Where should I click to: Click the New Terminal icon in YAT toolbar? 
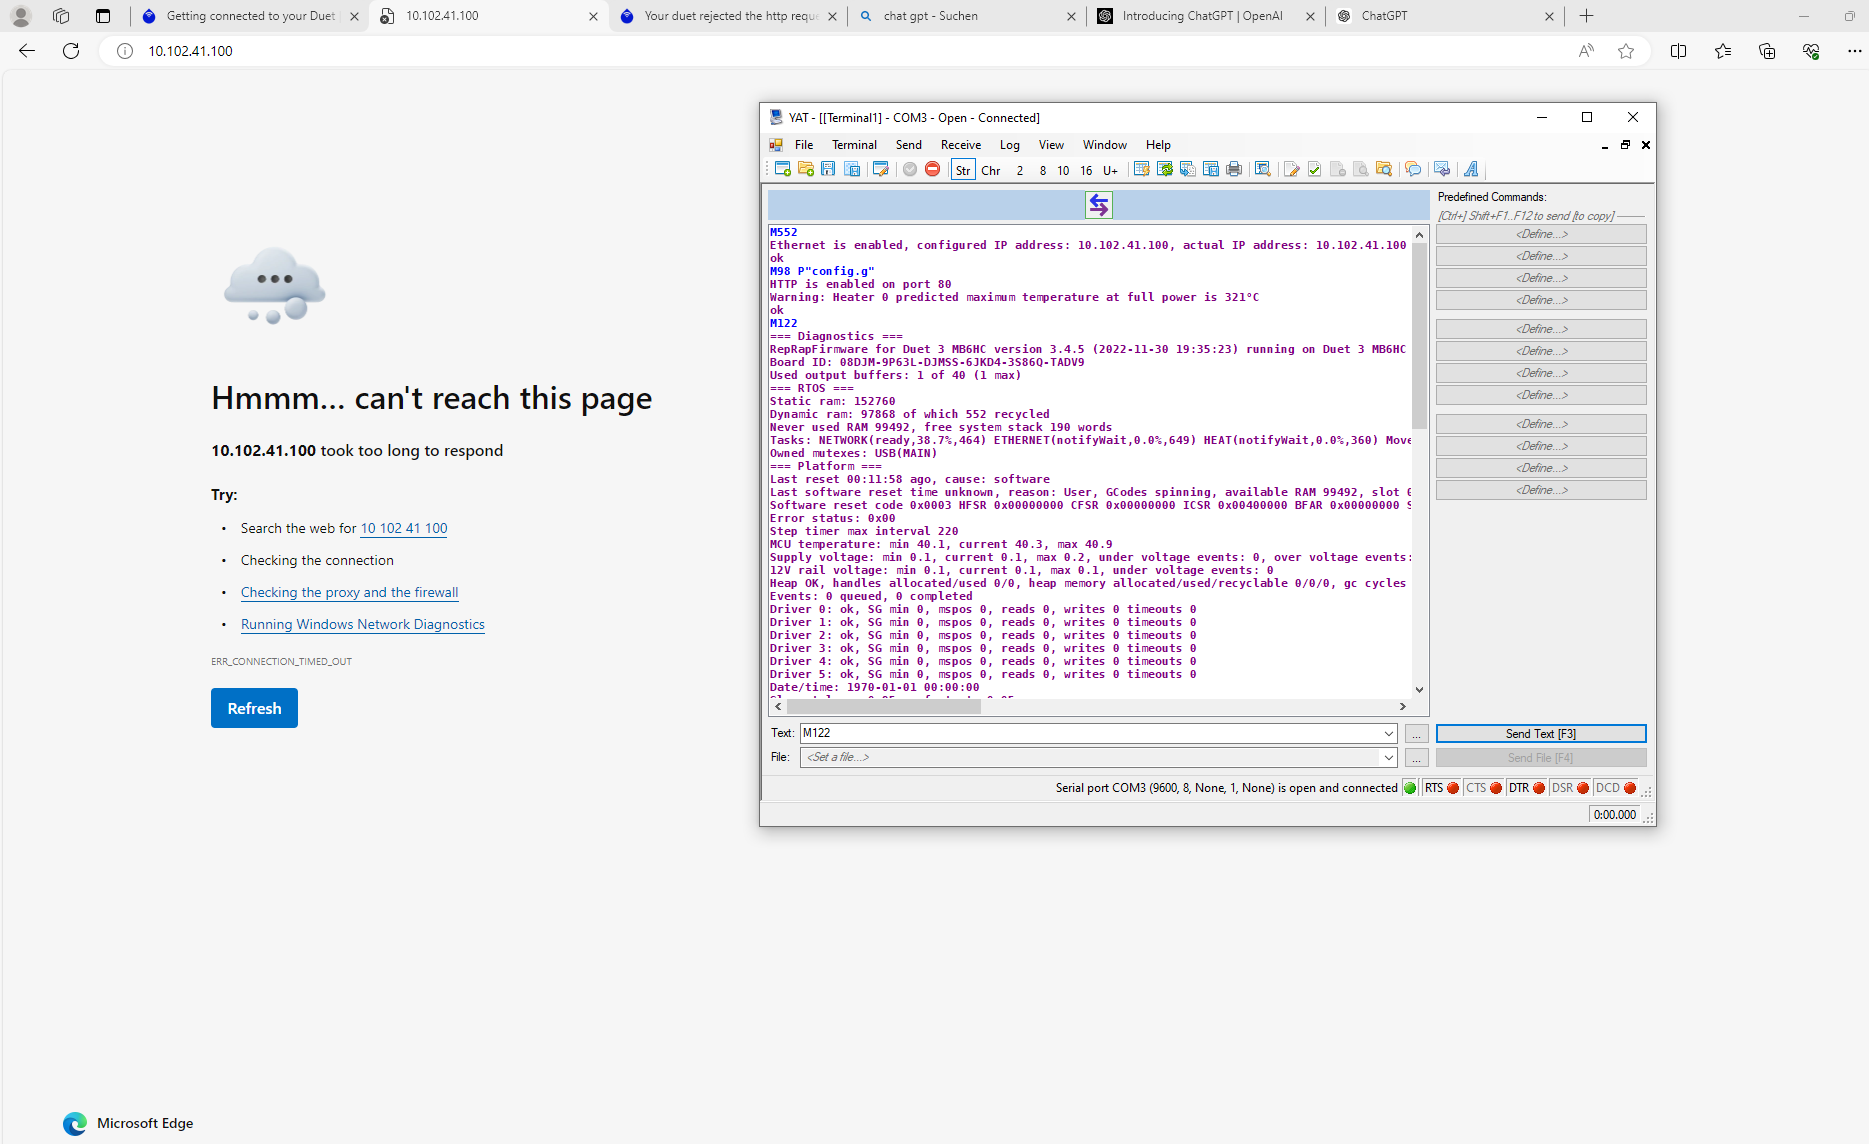click(783, 169)
